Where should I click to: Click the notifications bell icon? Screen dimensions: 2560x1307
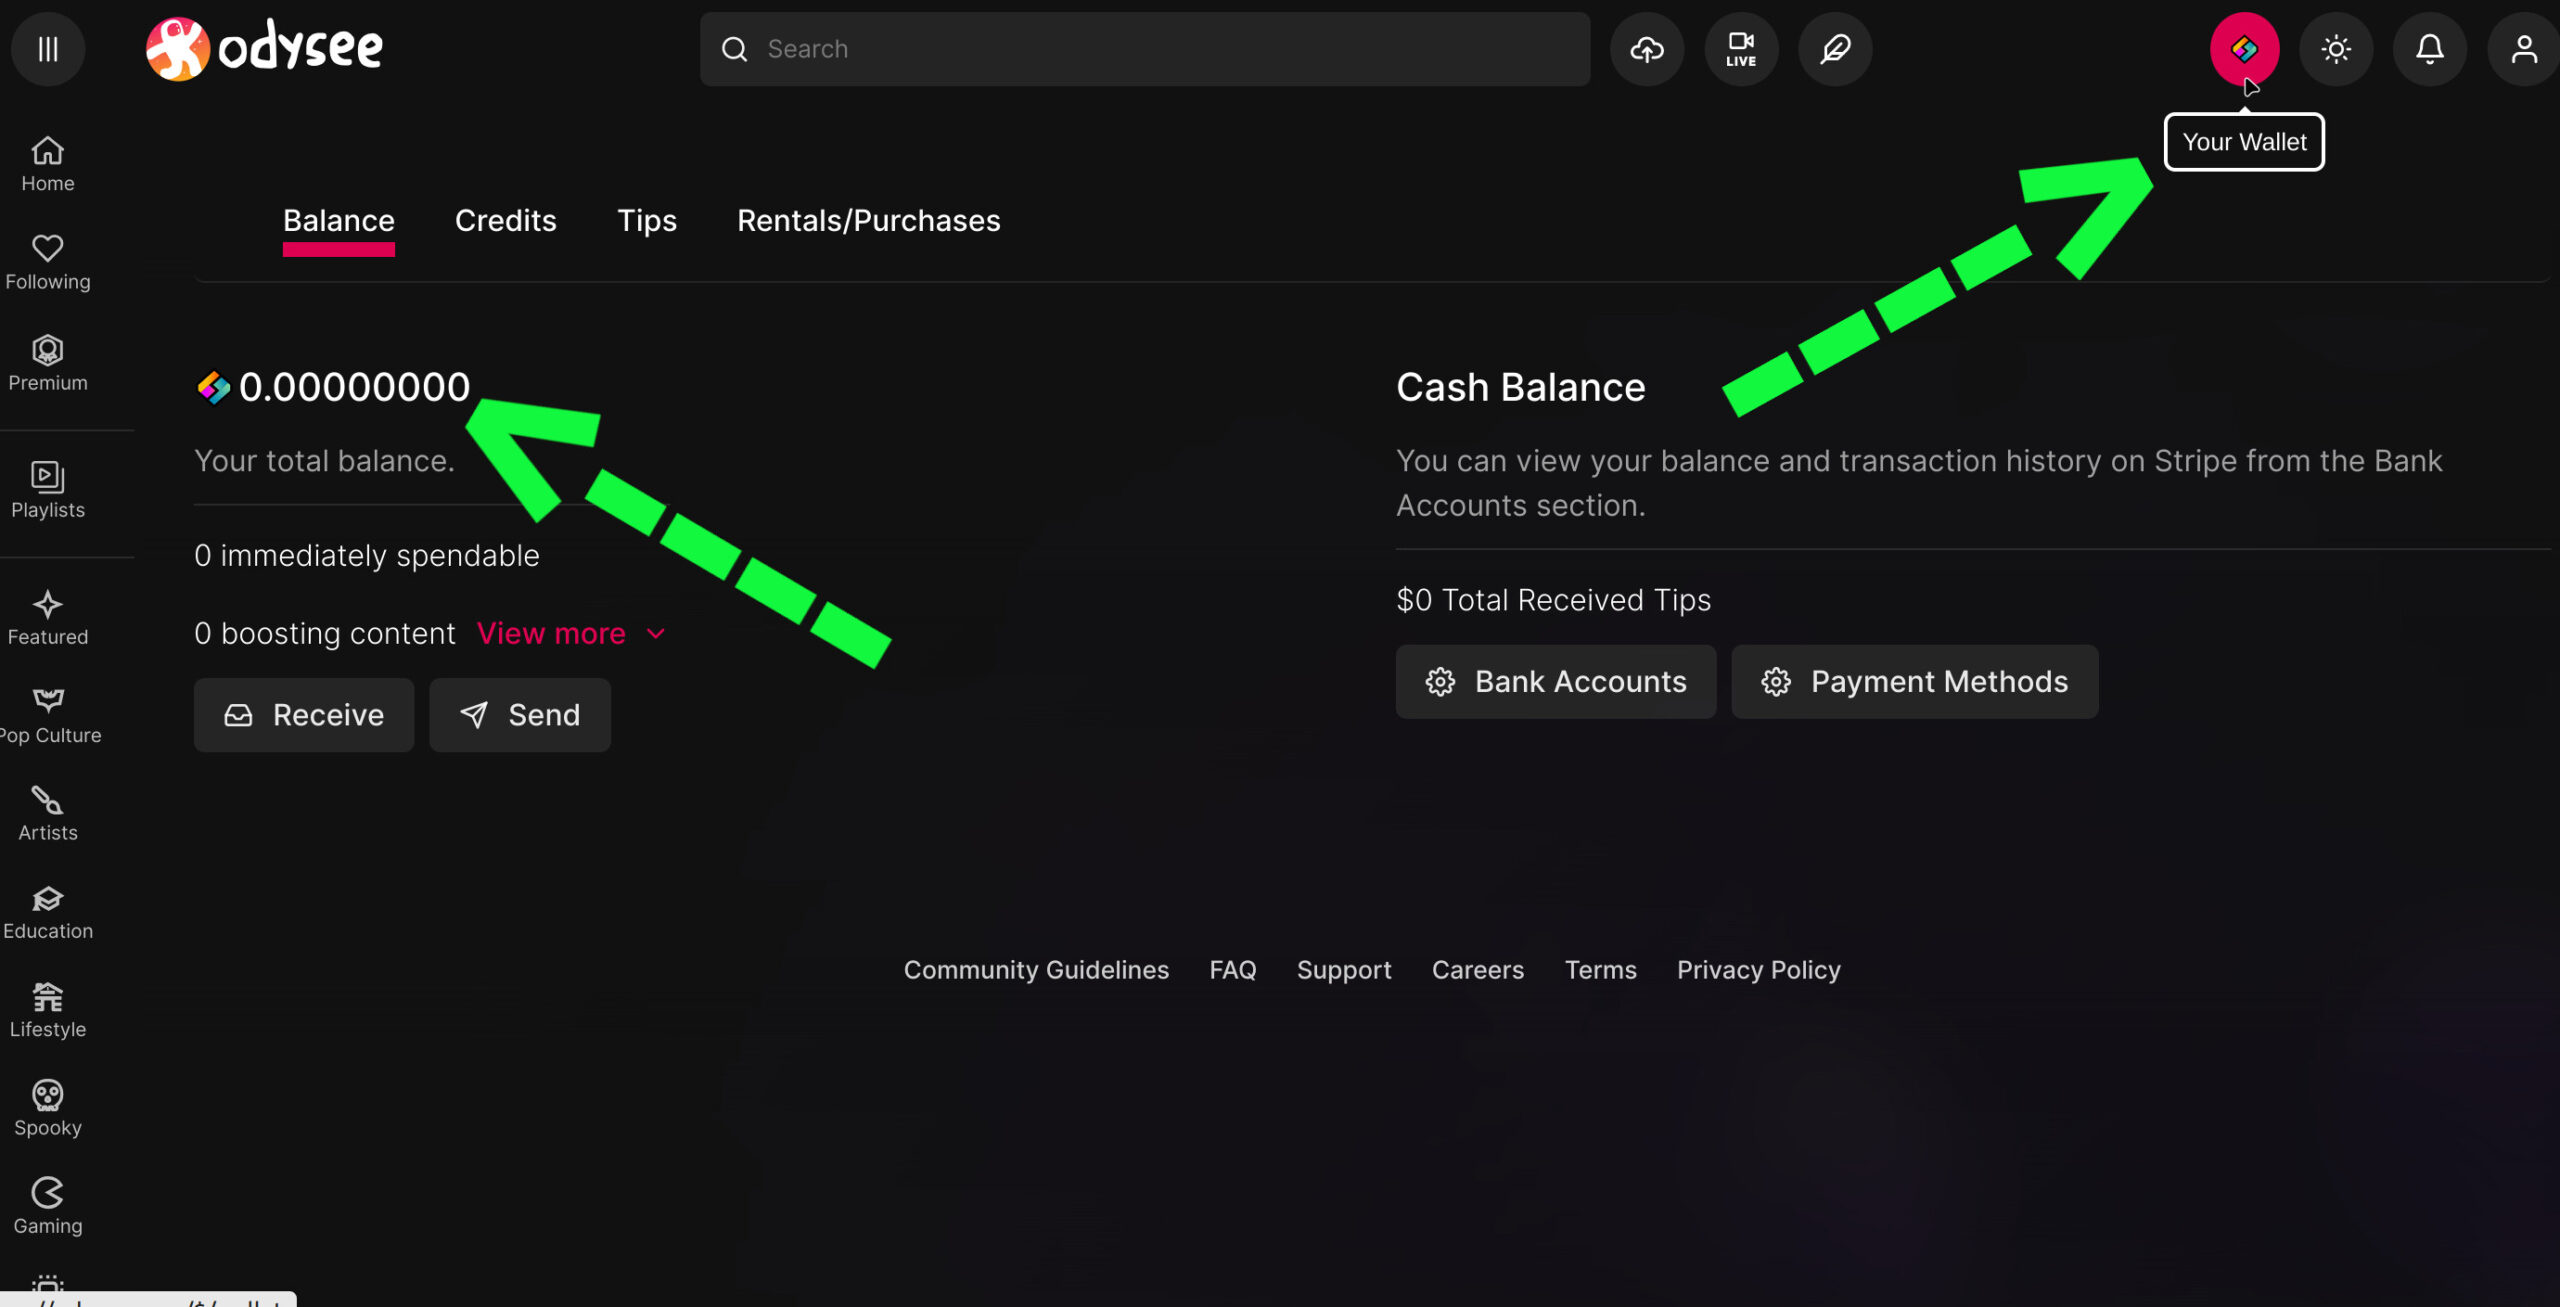pyautogui.click(x=2428, y=48)
